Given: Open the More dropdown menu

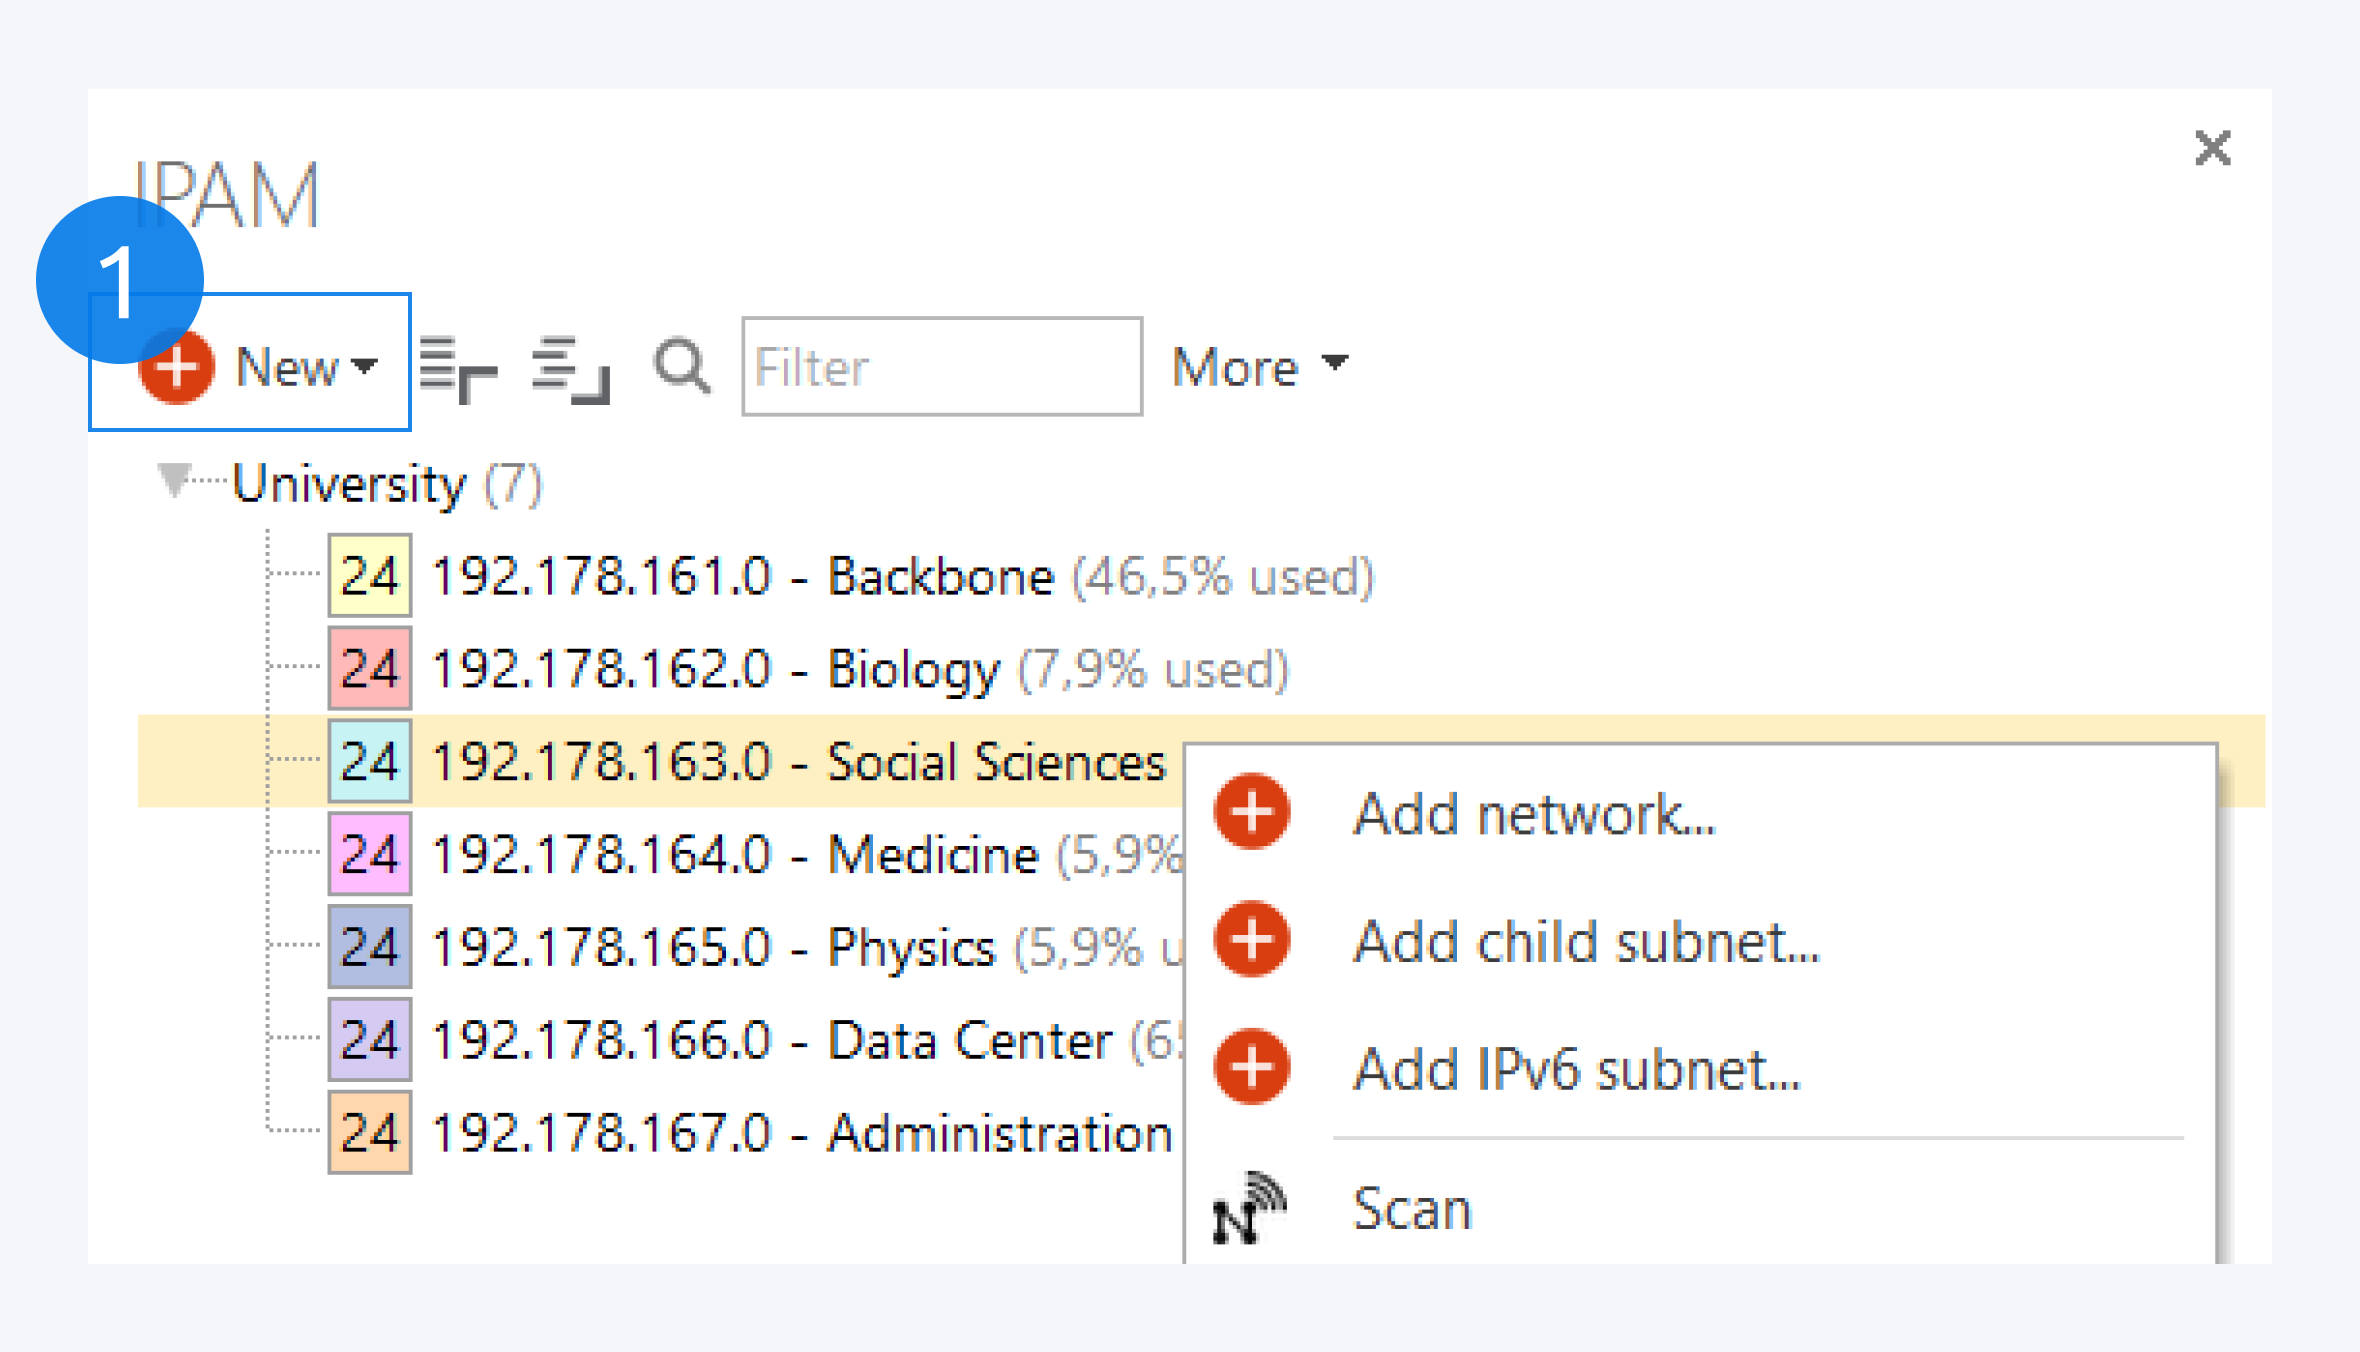Looking at the screenshot, I should click(x=1260, y=367).
